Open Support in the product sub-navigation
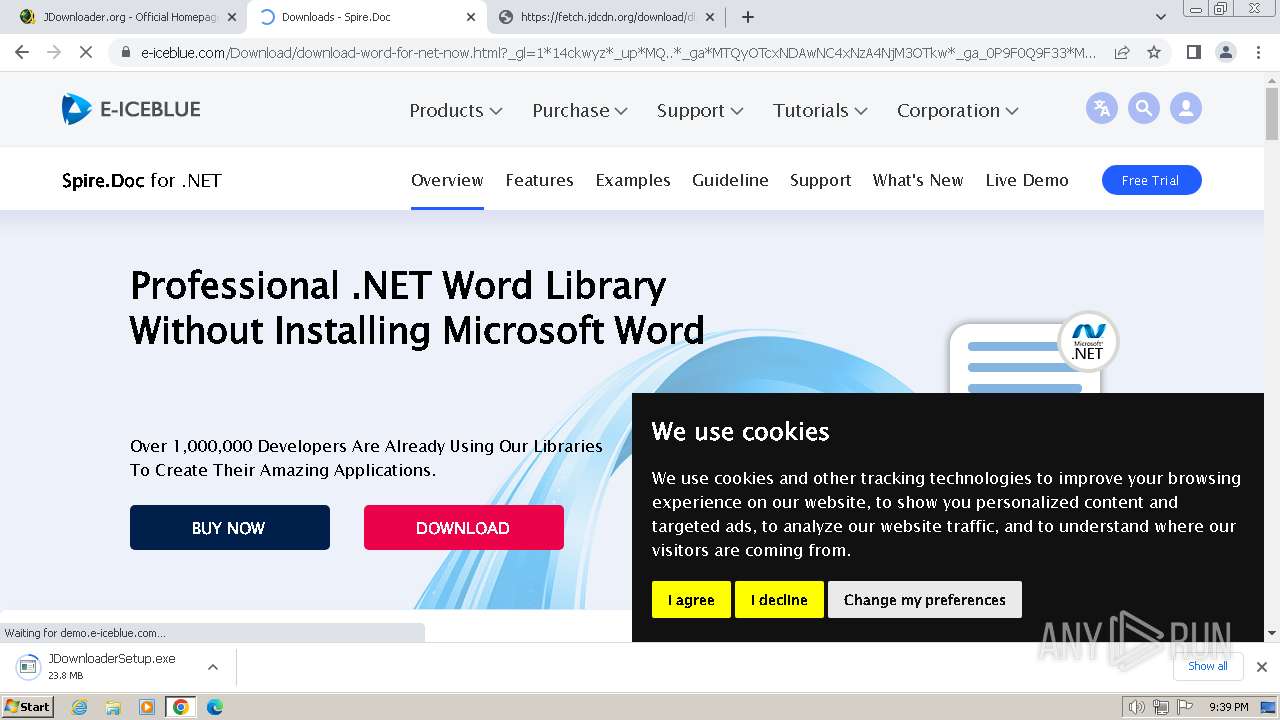The image size is (1280, 720). point(820,180)
